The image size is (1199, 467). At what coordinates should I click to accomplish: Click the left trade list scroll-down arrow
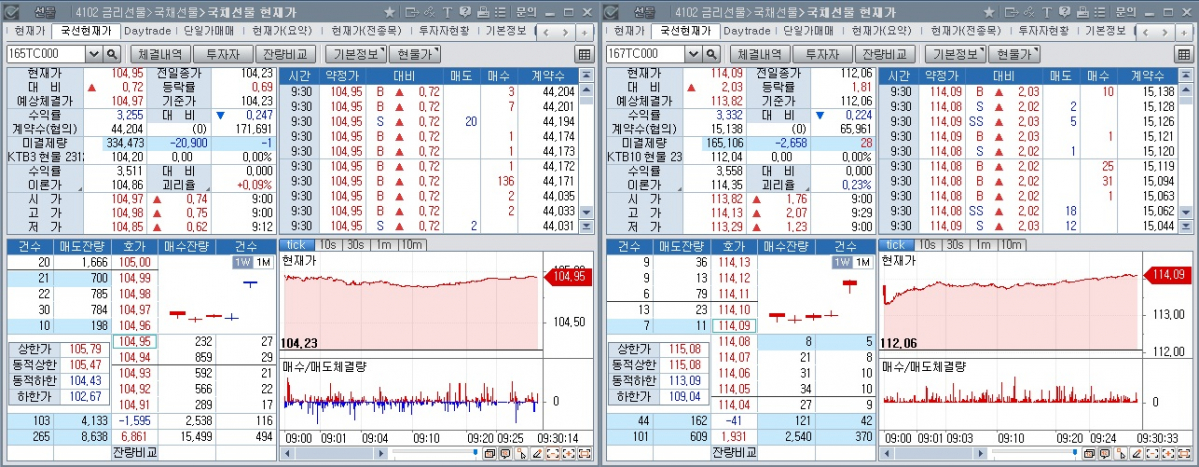[587, 212]
